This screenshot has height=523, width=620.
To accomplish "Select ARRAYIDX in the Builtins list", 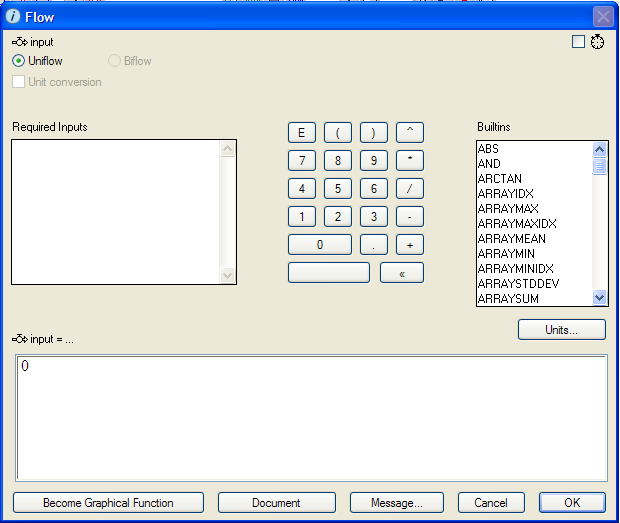I will point(506,194).
